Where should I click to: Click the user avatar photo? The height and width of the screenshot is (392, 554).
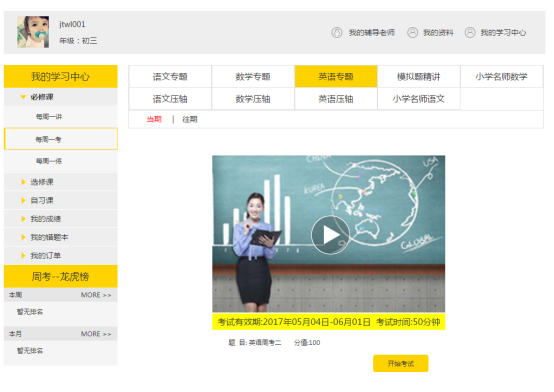(33, 32)
